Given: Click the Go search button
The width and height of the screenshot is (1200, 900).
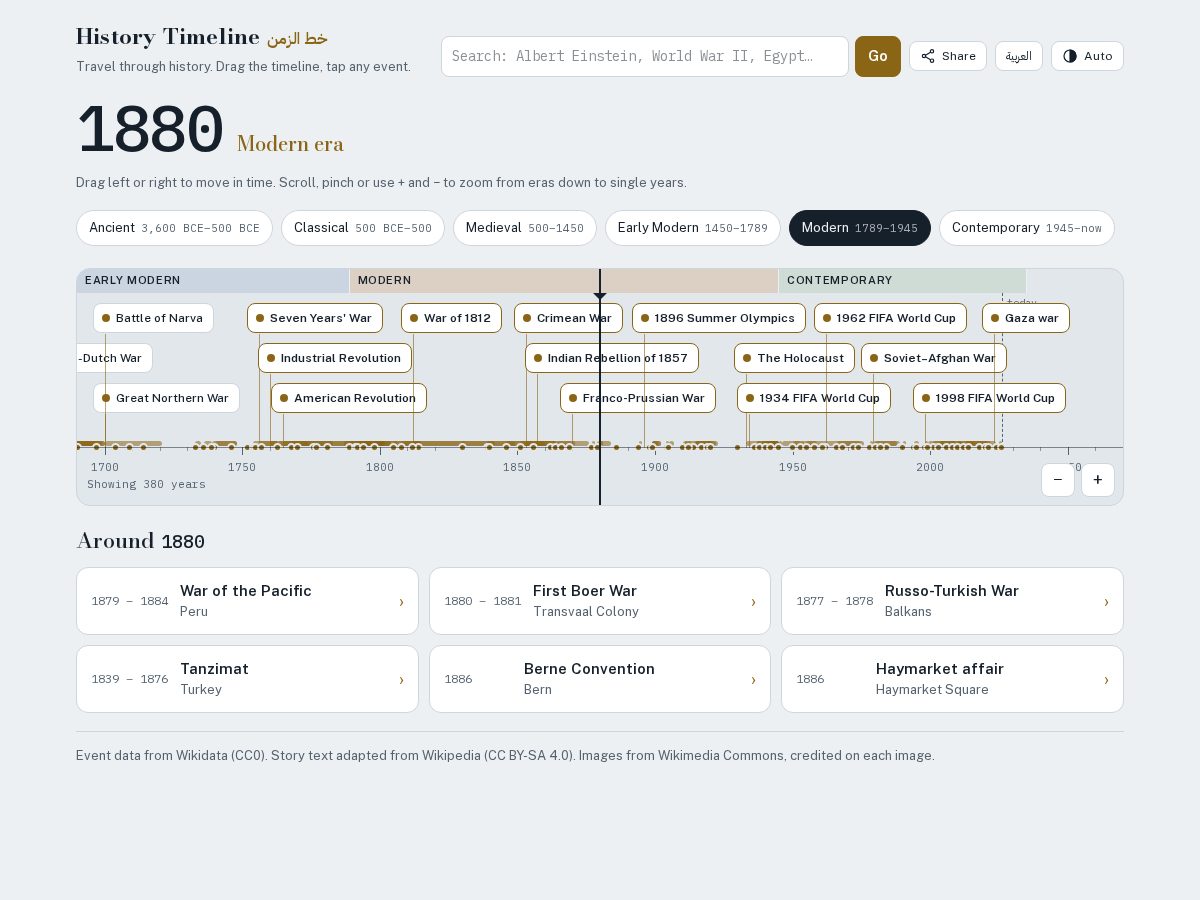Looking at the screenshot, I should 878,56.
